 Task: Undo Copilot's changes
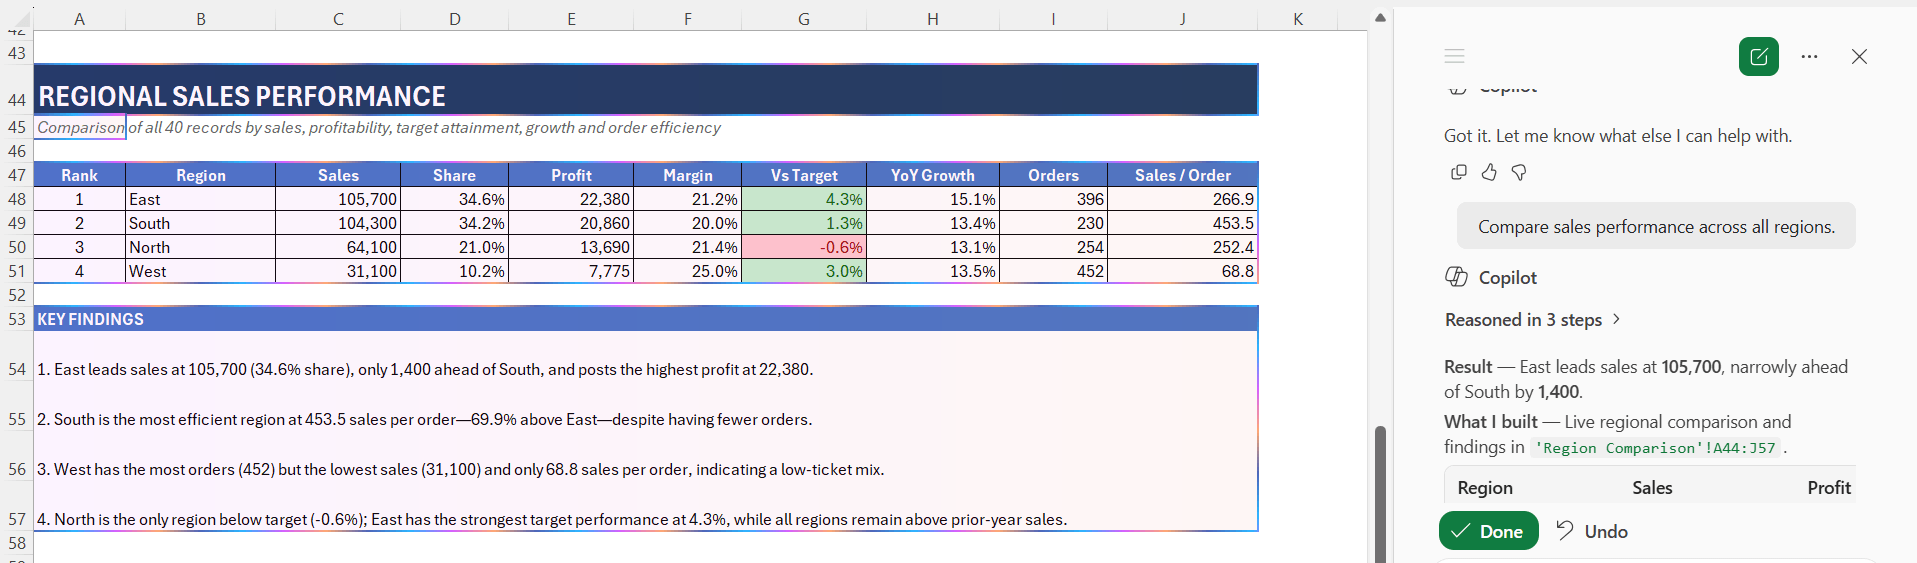tap(1592, 531)
